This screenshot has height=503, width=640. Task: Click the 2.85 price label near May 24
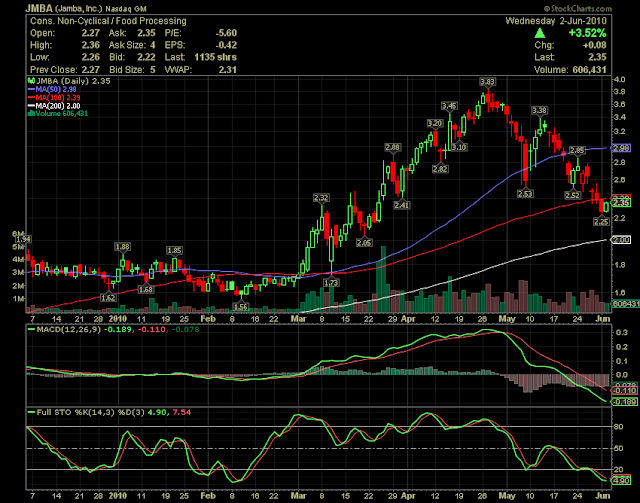pyautogui.click(x=577, y=150)
